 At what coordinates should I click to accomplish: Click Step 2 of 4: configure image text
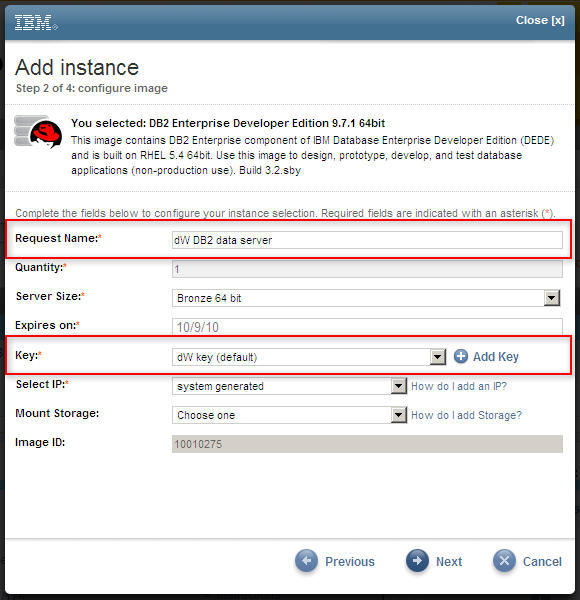click(92, 88)
